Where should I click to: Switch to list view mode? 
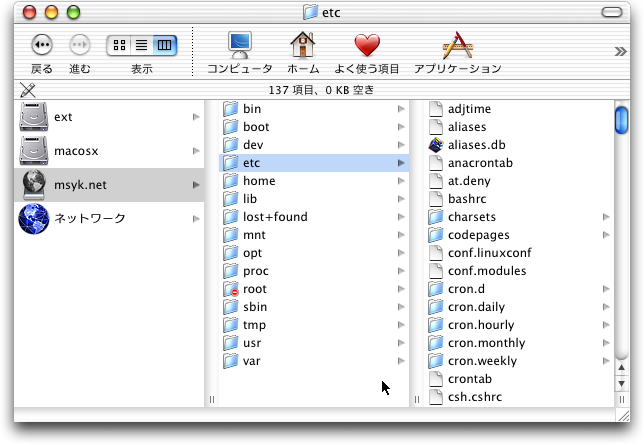[142, 45]
